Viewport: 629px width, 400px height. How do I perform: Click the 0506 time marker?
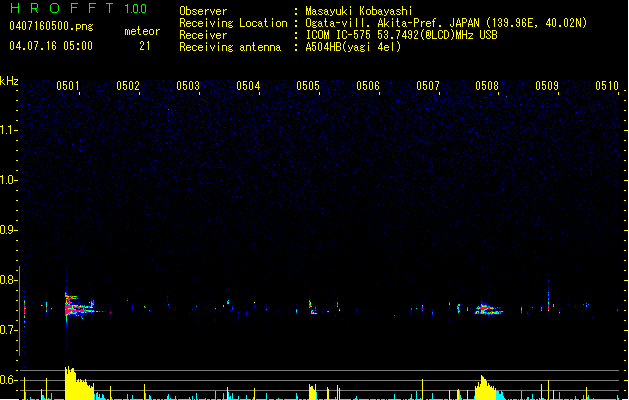pyautogui.click(x=368, y=85)
